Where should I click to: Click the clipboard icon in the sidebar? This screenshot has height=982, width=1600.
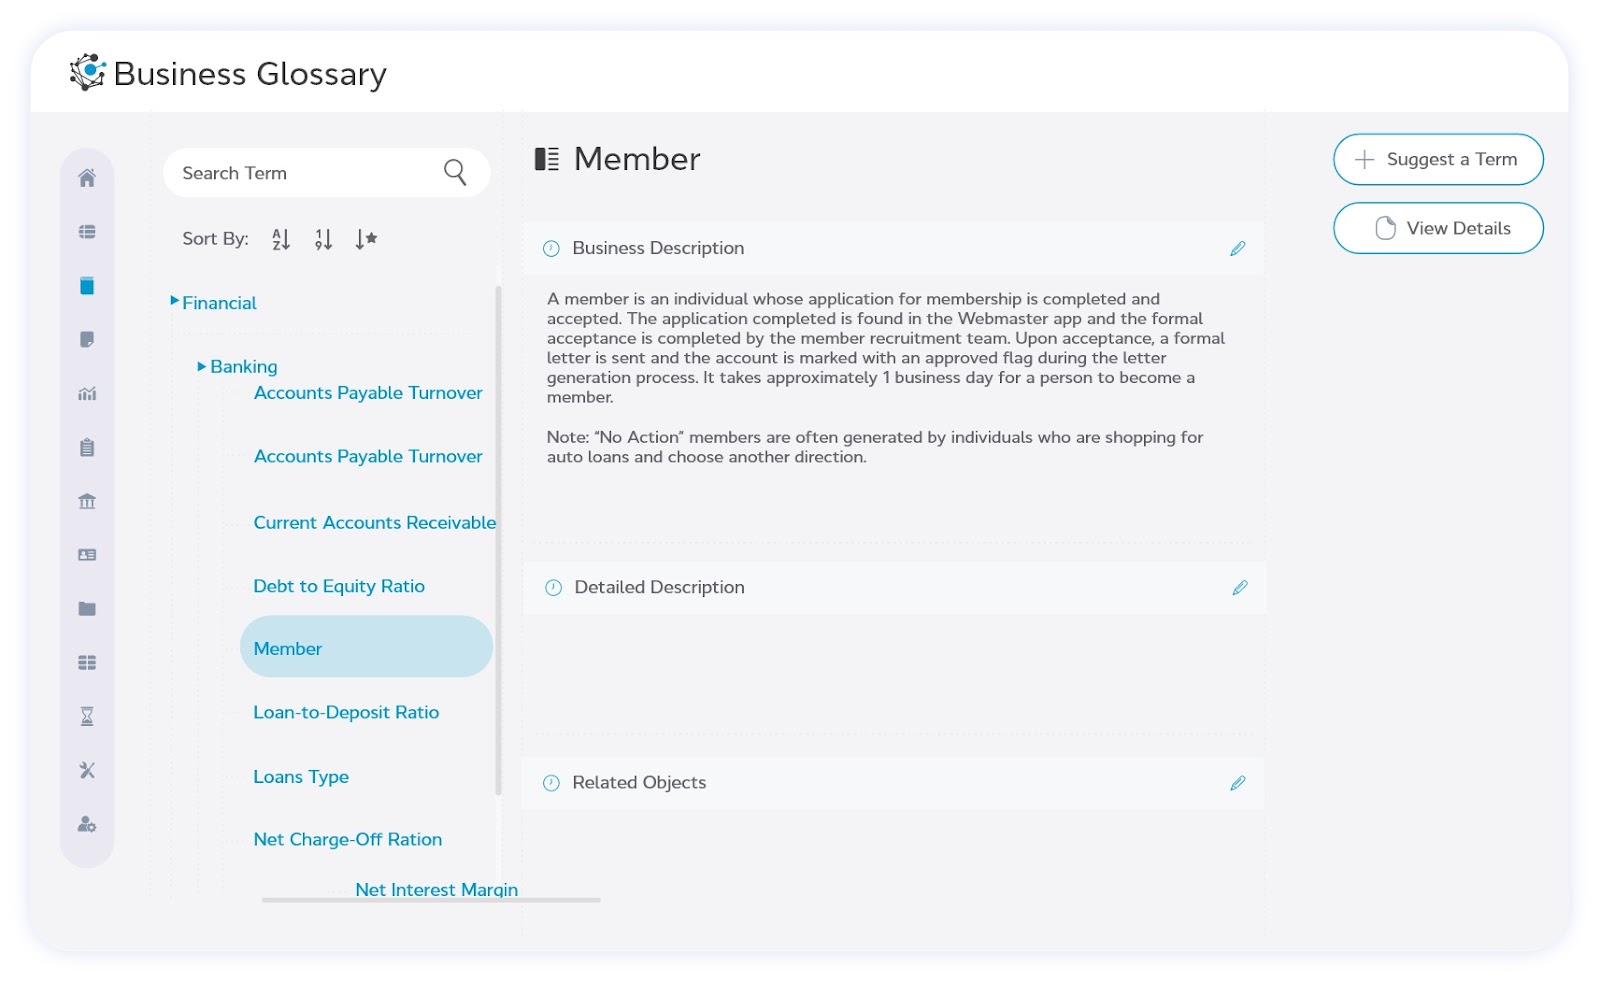click(x=87, y=448)
